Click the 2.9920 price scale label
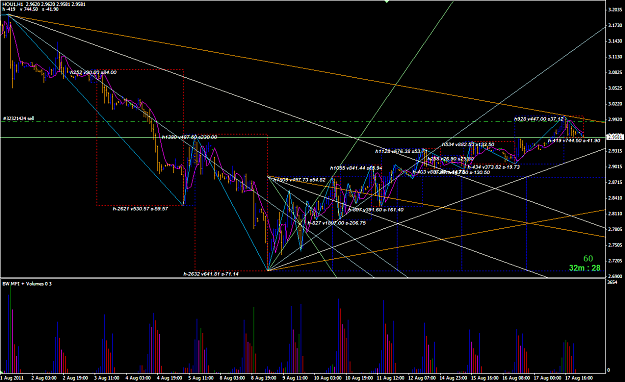625x382 pixels. tap(614, 119)
